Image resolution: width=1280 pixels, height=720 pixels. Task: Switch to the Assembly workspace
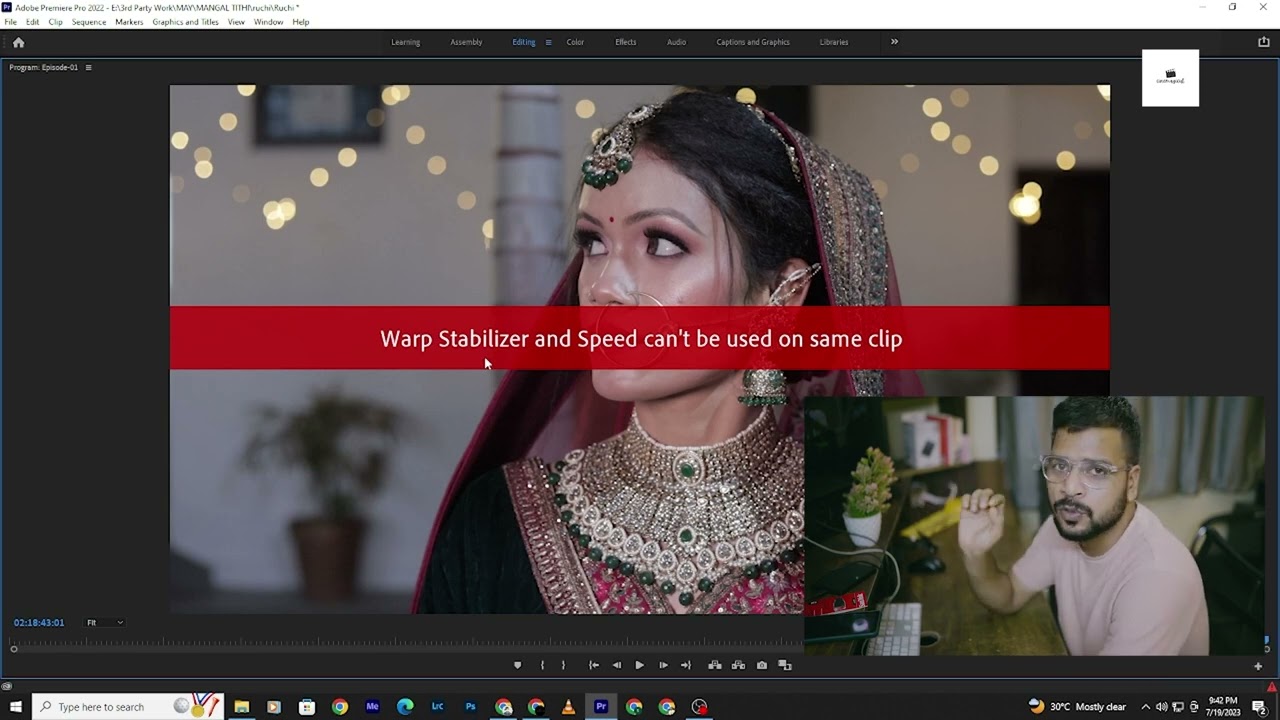(x=466, y=42)
